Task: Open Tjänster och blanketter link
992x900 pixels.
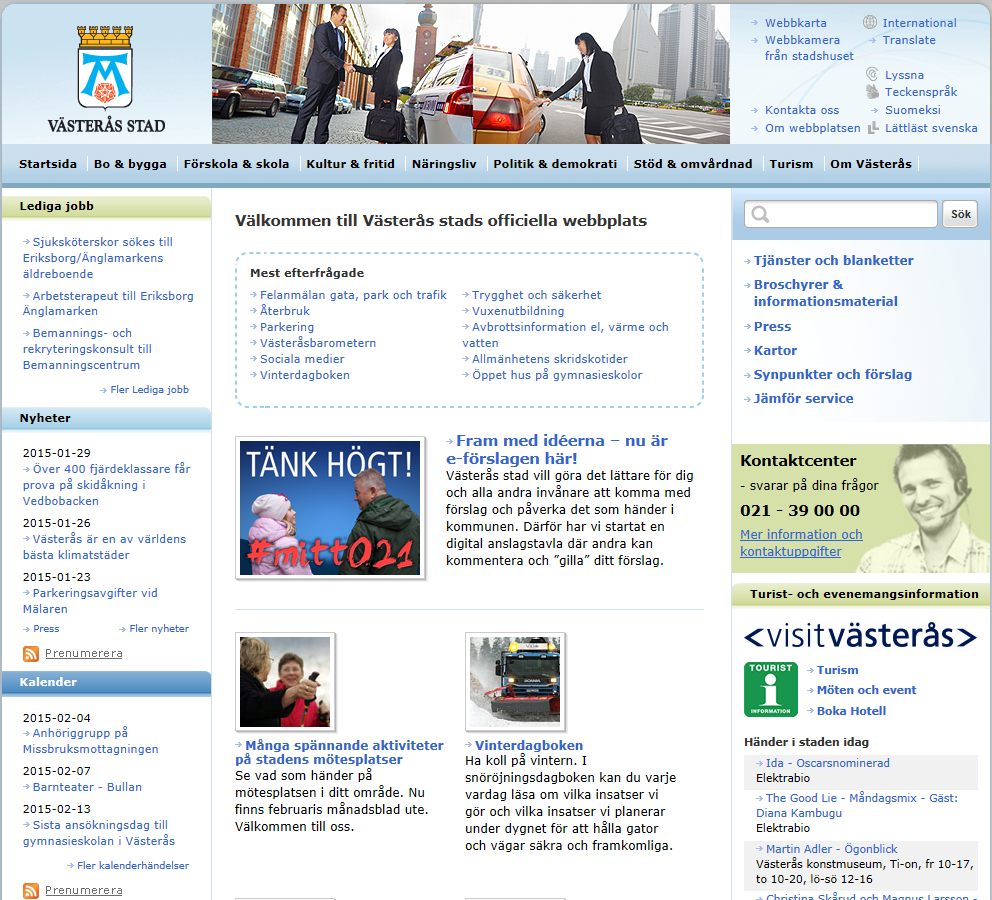Action: (833, 261)
